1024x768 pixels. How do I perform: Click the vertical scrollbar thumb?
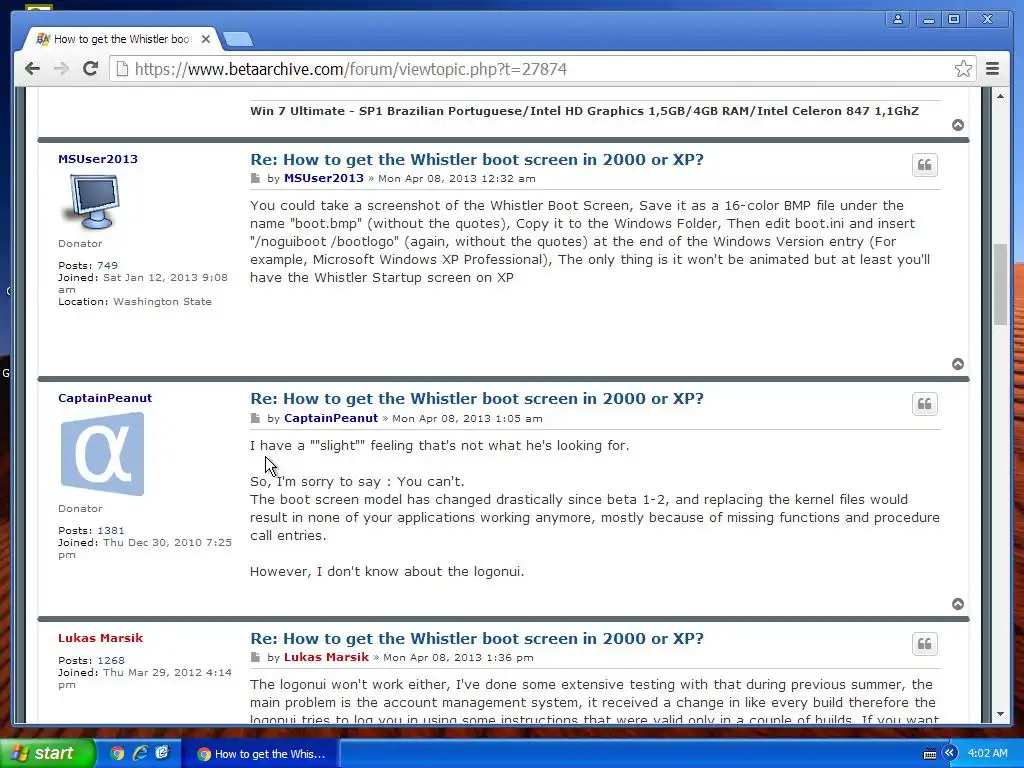pyautogui.click(x=1000, y=283)
